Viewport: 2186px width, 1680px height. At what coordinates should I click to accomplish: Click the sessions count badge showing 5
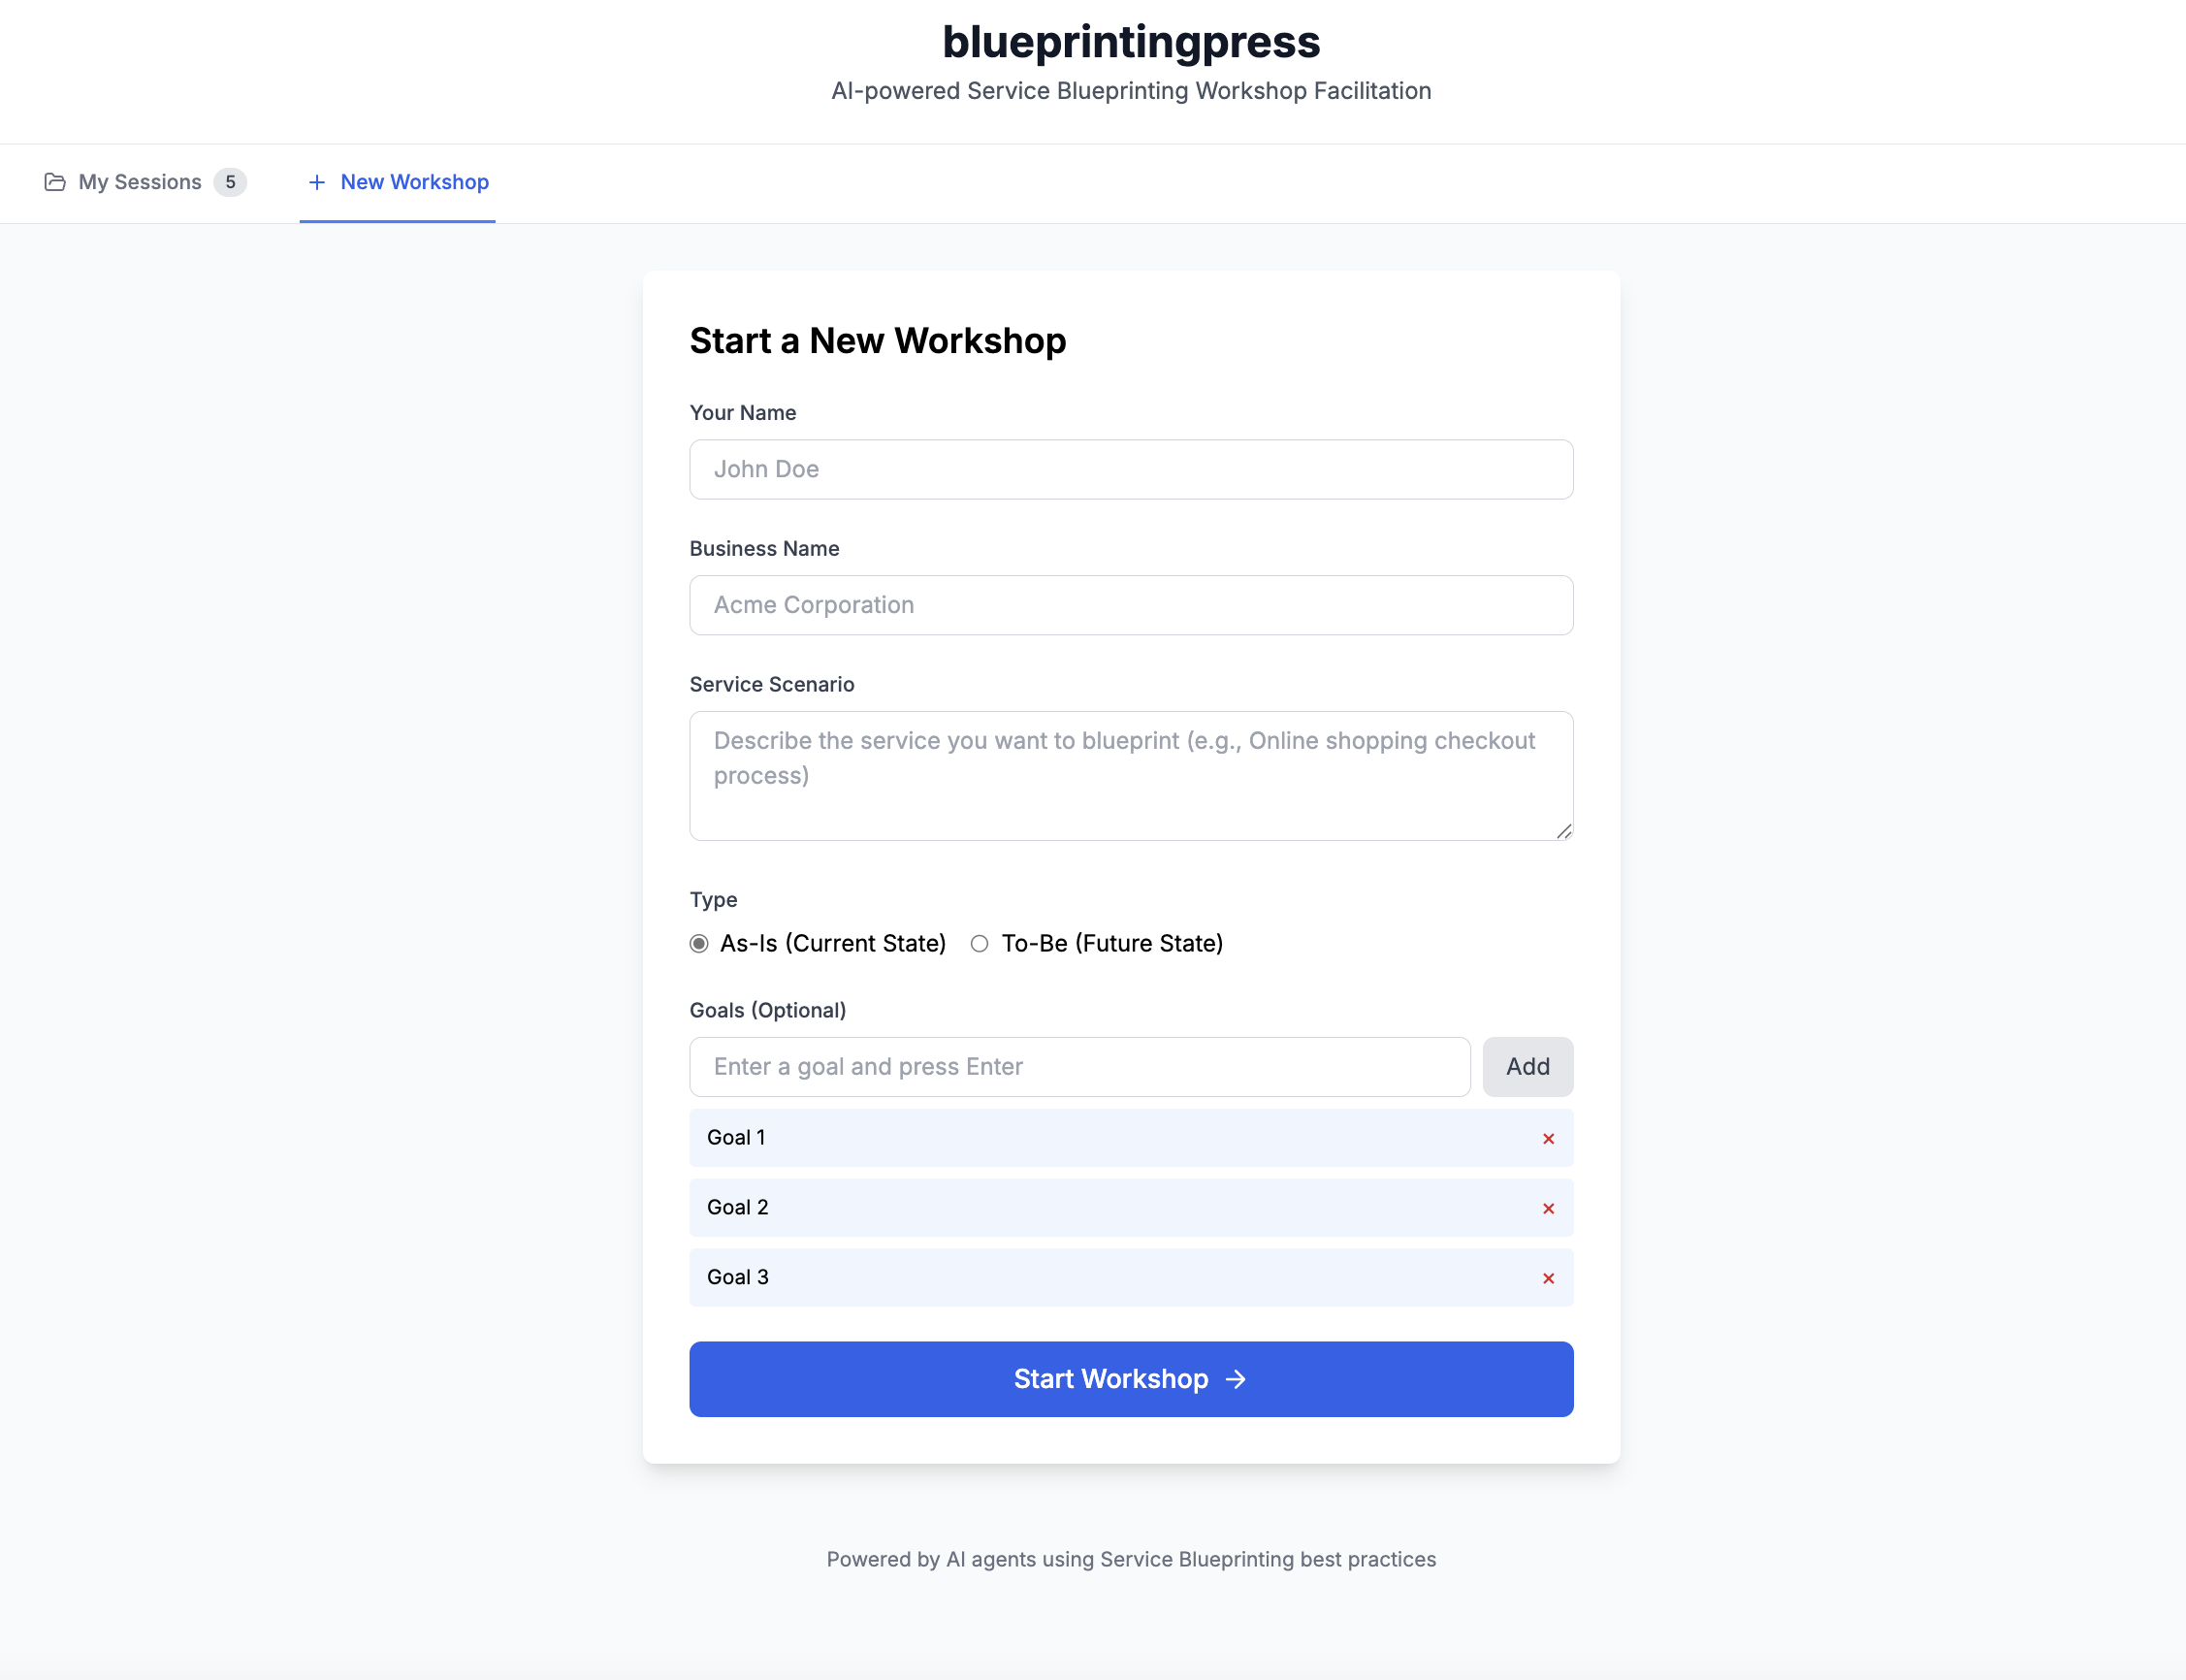tap(230, 182)
